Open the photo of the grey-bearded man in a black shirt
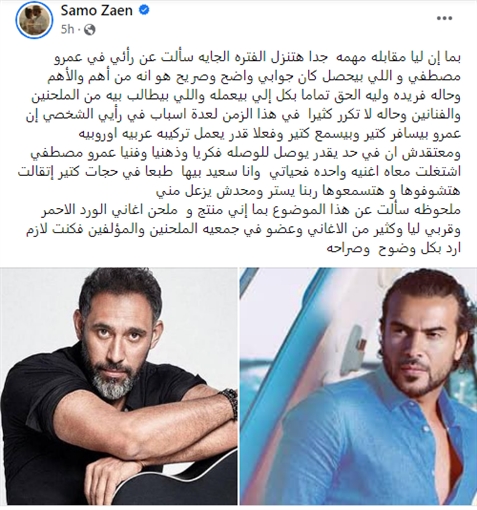The image size is (477, 510). tap(118, 386)
